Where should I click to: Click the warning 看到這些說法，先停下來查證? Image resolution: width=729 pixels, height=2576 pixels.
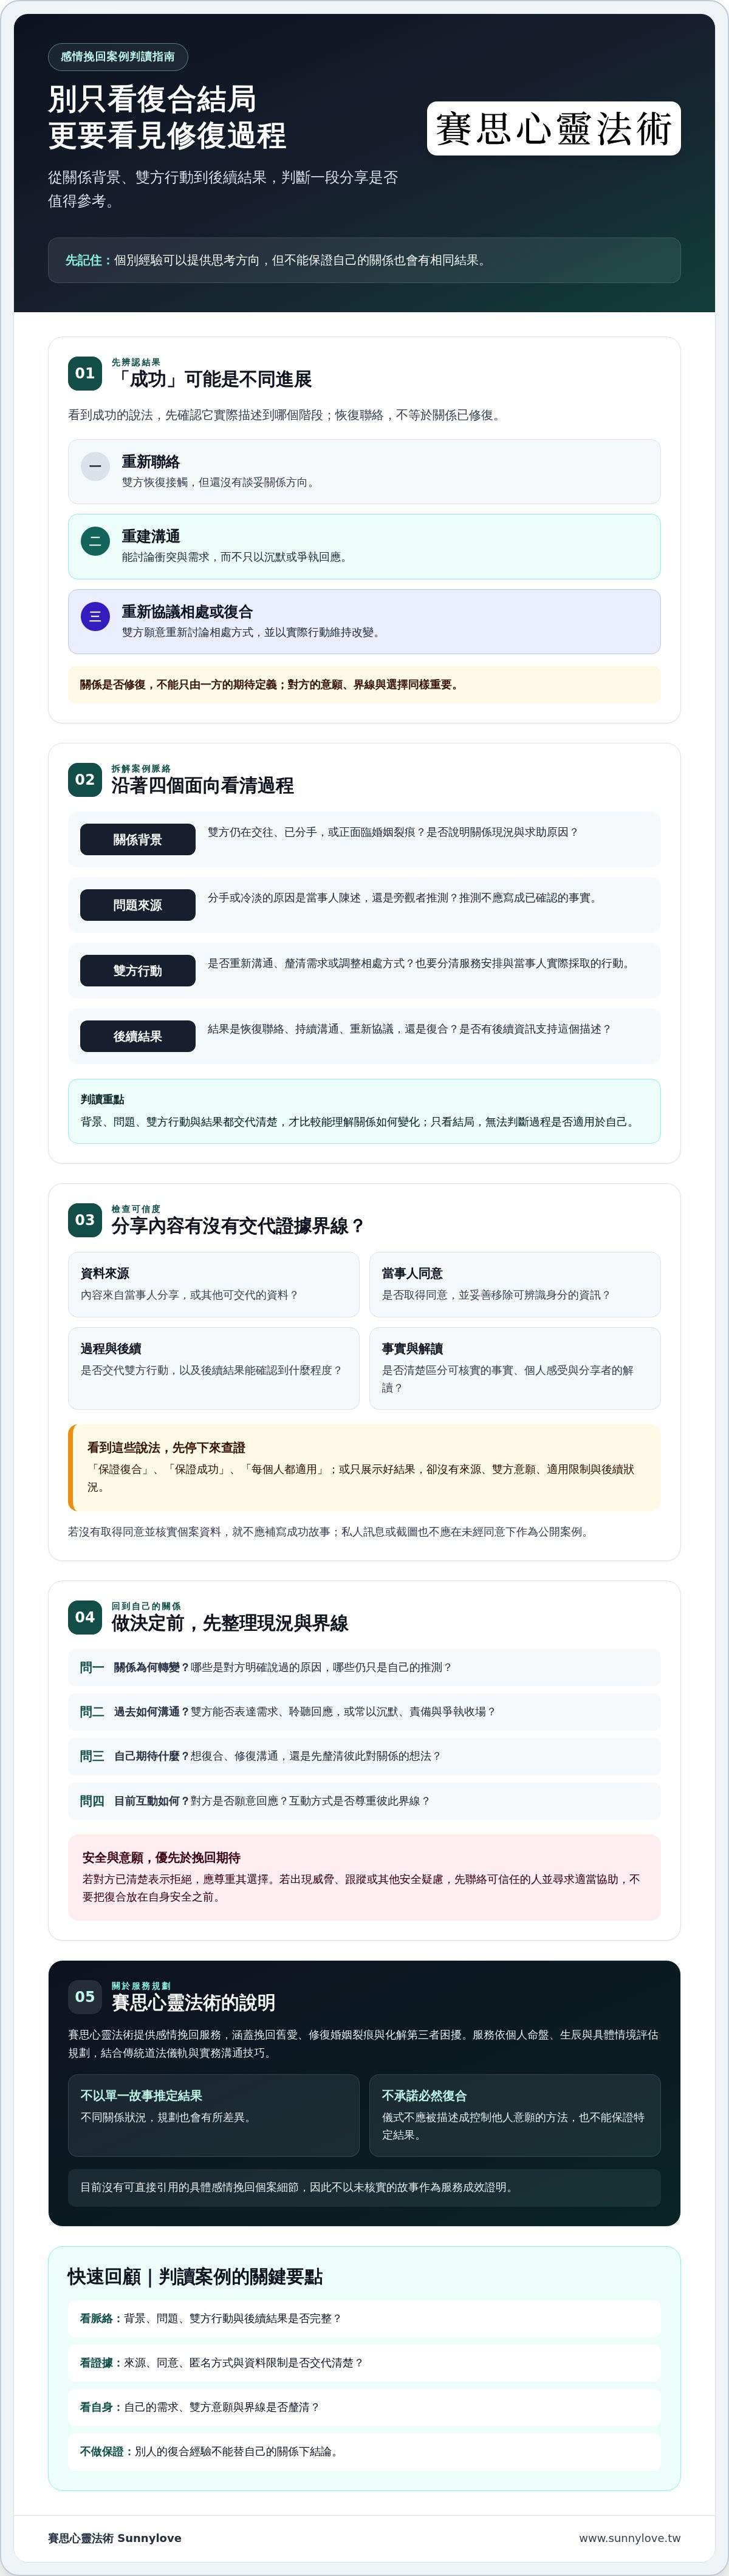click(x=364, y=1467)
